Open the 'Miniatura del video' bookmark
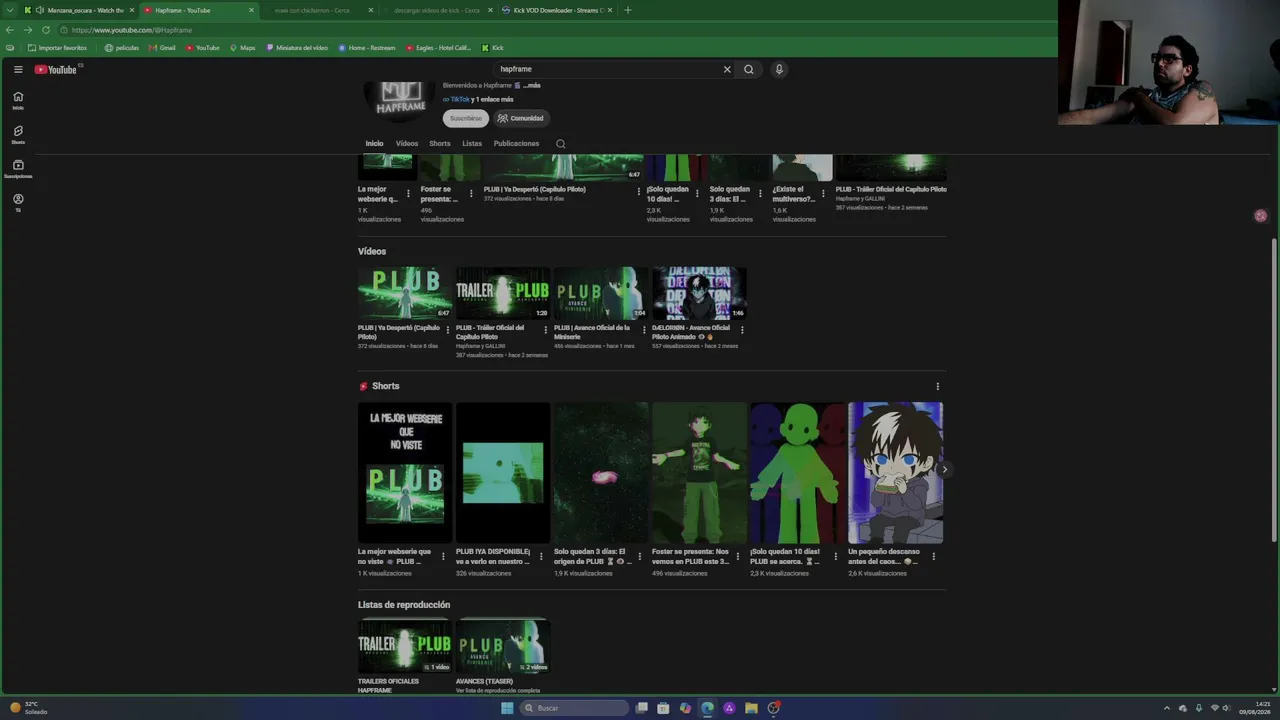1280x720 pixels. click(297, 48)
